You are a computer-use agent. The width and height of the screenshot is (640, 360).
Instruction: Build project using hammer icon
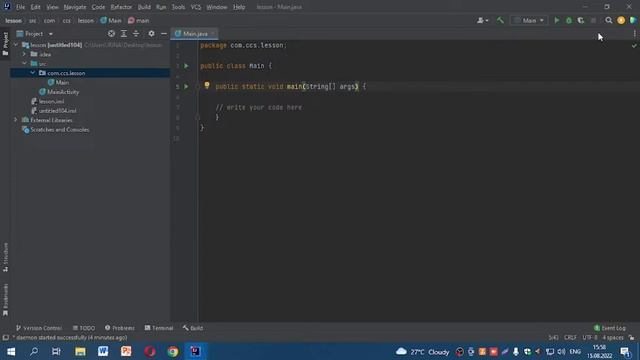(x=500, y=20)
